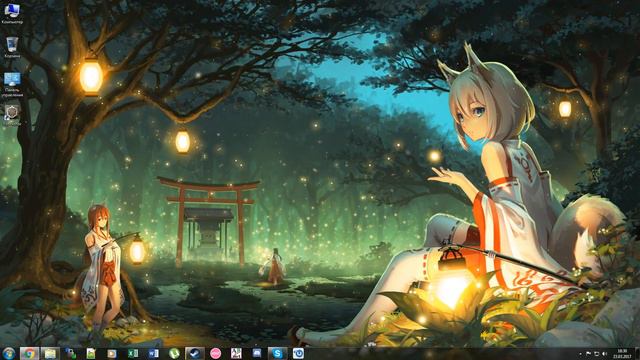Open Skype from the taskbar
Screen dimensions: 640x360
(x=278, y=353)
